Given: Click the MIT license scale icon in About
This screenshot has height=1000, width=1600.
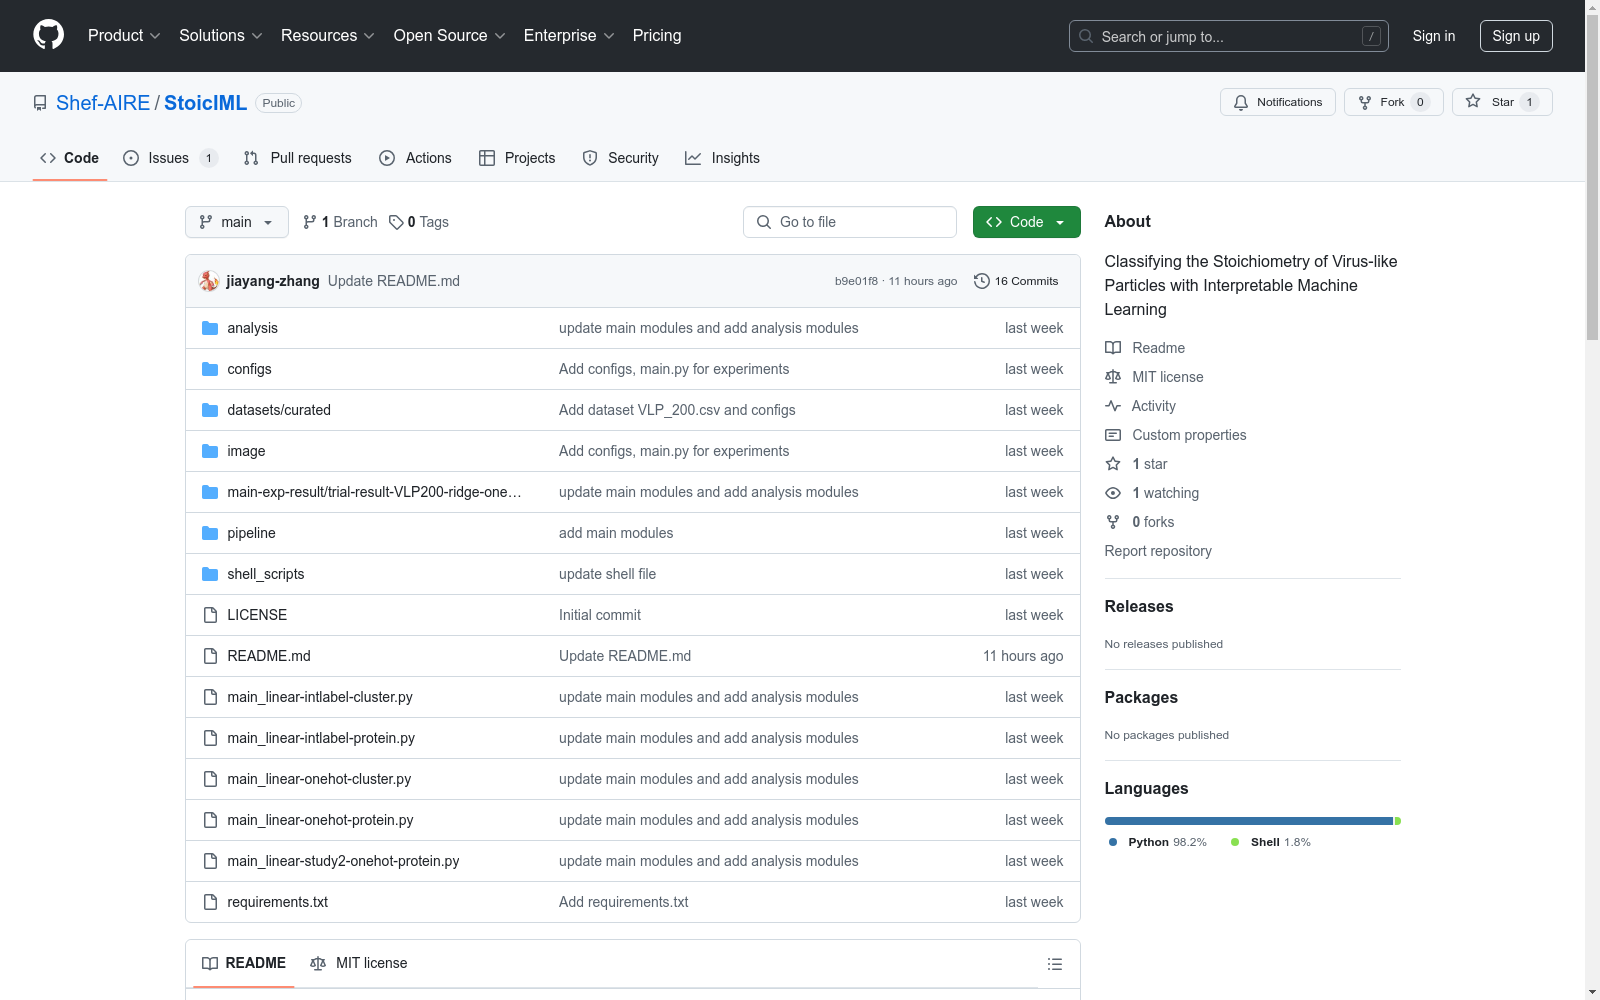Looking at the screenshot, I should pos(1113,377).
